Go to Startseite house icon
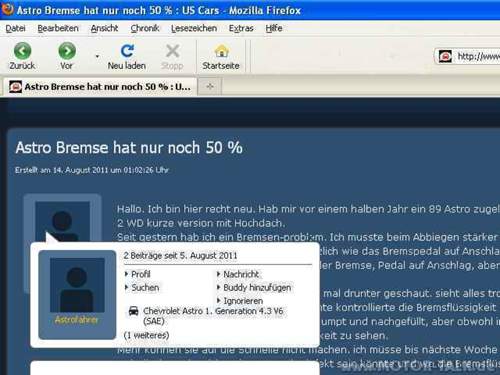This screenshot has width=500, height=375. [x=221, y=51]
